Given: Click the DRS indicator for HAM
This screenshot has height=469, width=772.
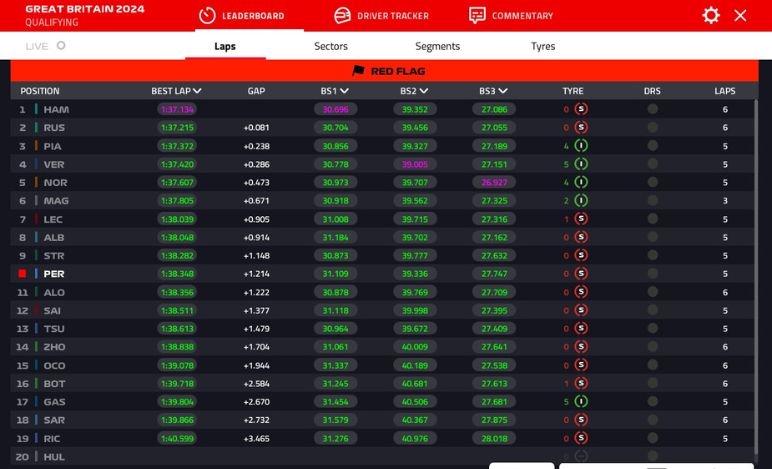Looking at the screenshot, I should (x=652, y=109).
